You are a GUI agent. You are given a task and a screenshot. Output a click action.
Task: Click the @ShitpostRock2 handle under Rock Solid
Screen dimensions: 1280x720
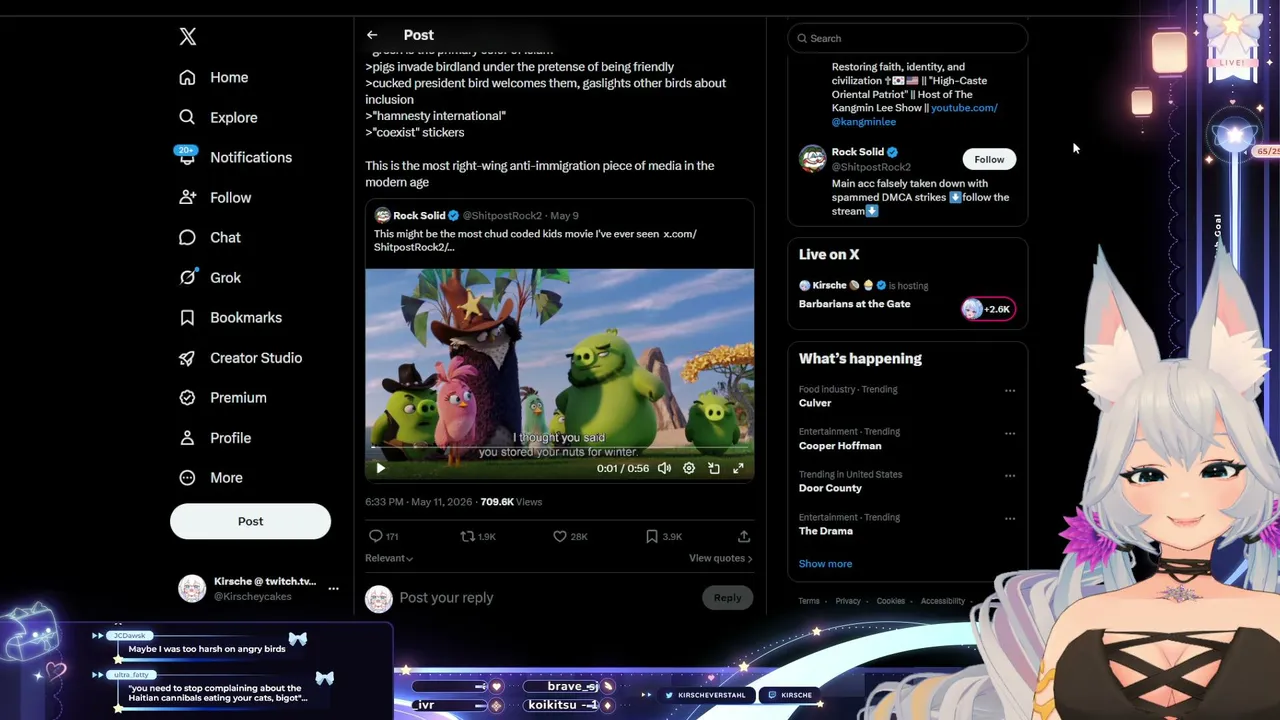[871, 167]
